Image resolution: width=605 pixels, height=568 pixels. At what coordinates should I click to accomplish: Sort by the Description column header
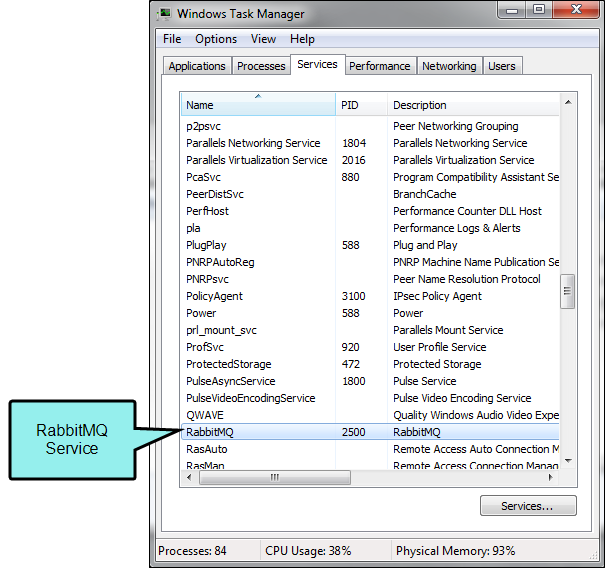[473, 105]
